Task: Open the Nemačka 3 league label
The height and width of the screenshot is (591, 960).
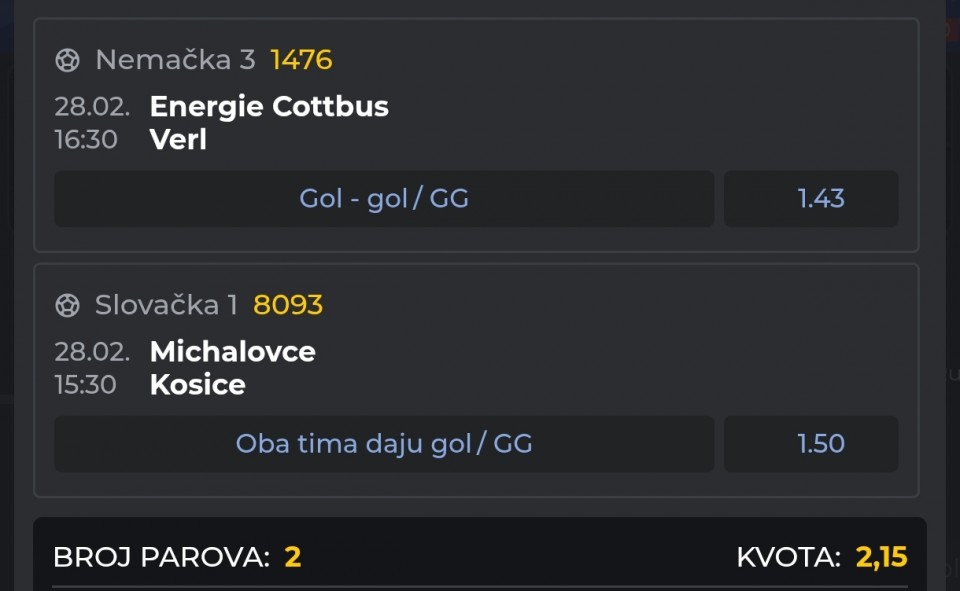Action: pyautogui.click(x=175, y=60)
